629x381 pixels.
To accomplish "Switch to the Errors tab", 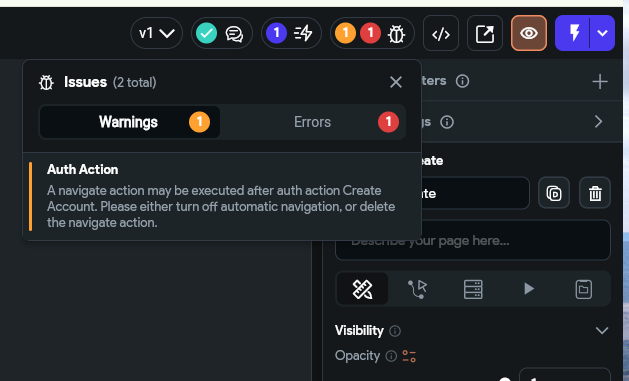I will [313, 122].
